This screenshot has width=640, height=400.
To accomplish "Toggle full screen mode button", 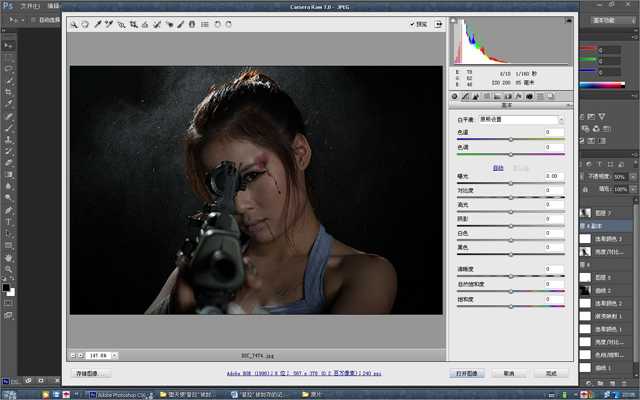I will (x=438, y=23).
